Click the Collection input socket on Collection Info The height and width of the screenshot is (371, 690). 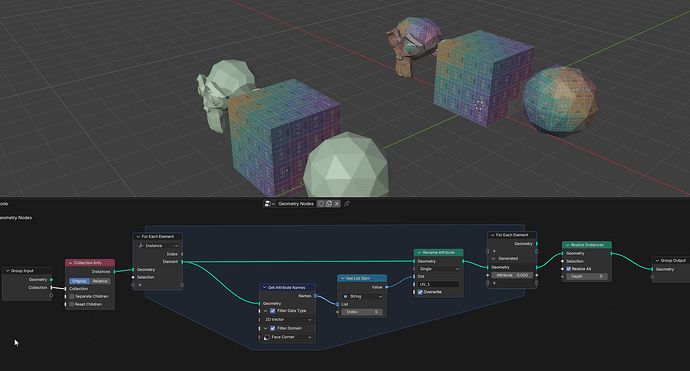[x=66, y=289]
